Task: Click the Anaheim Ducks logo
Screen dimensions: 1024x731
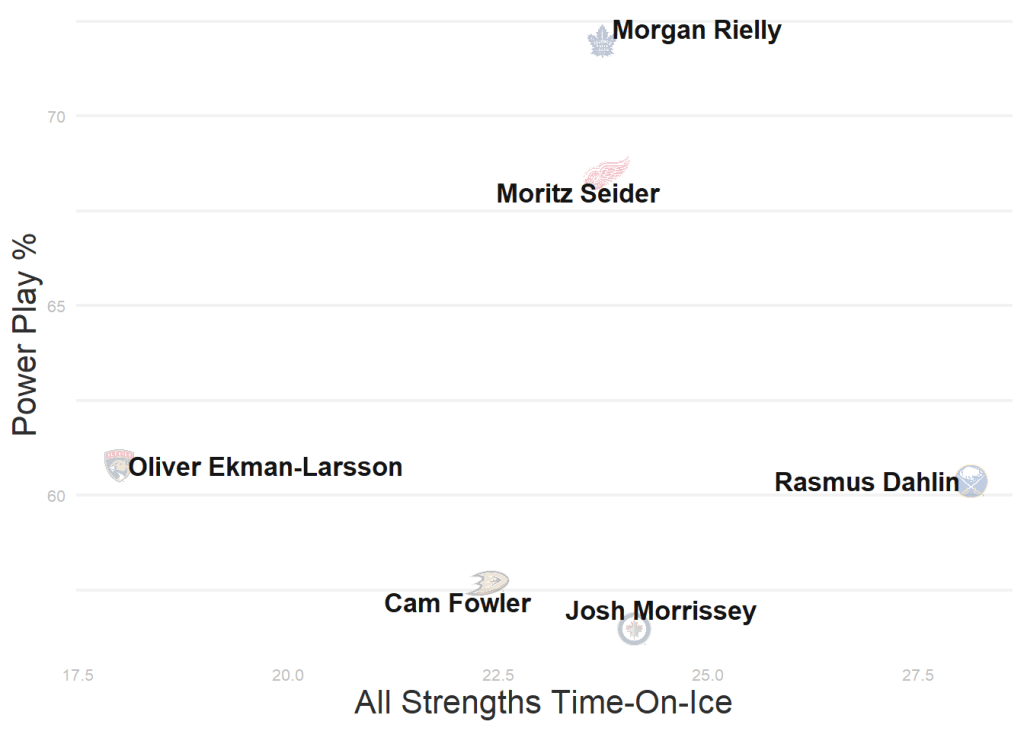Action: point(490,581)
